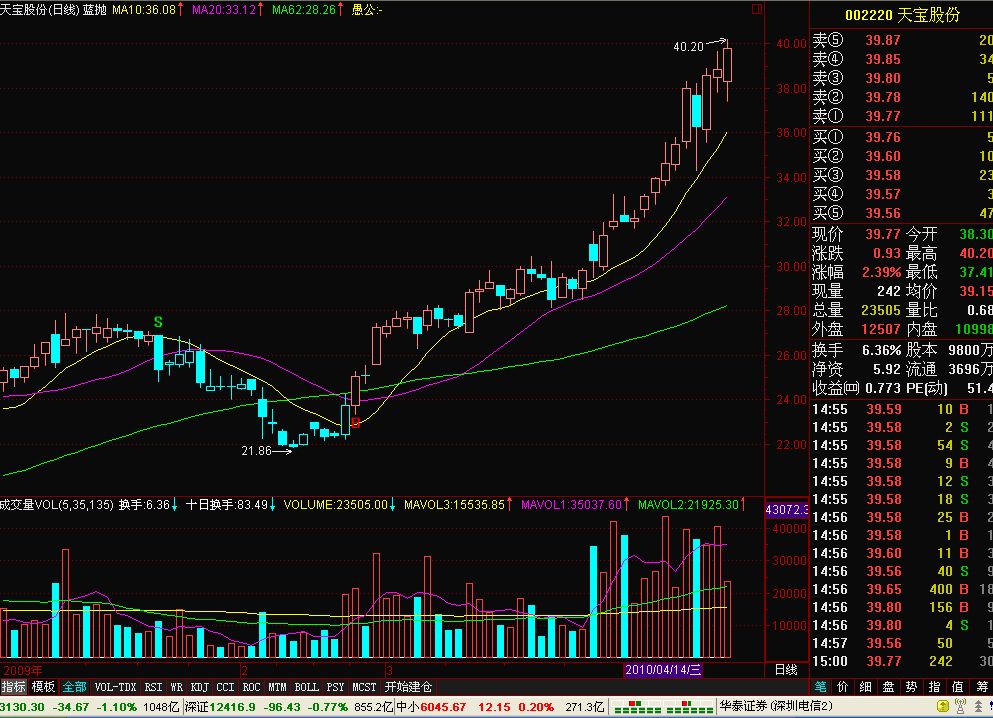
Task: Select the 全部 tab
Action: coord(74,687)
